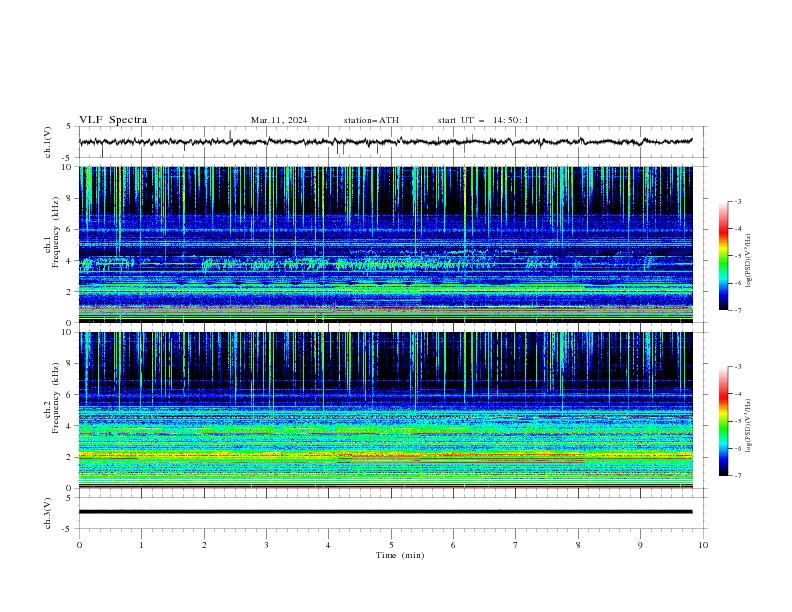
Task: Click the "1" tick on the time axis
Action: [x=141, y=545]
